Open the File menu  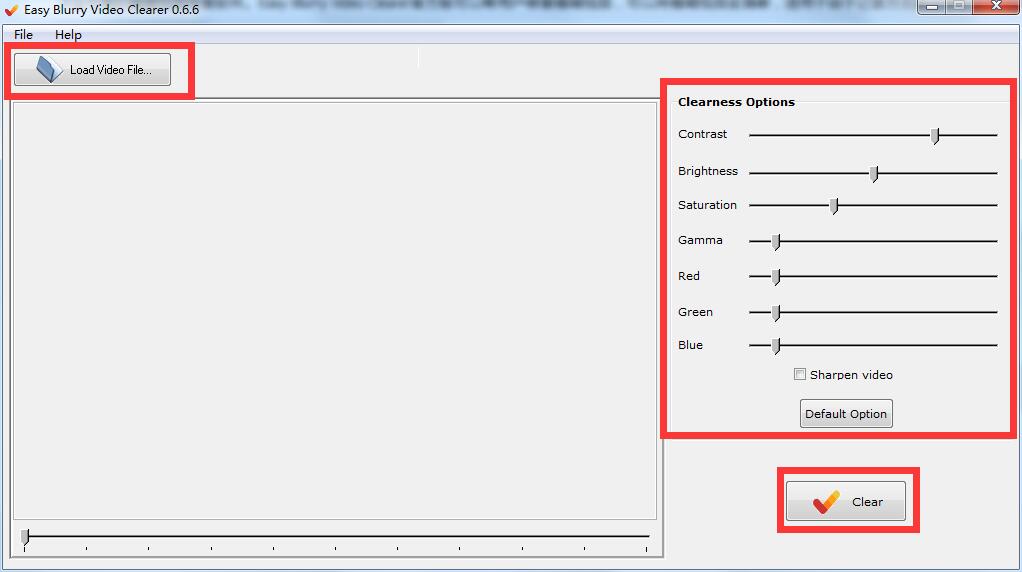pyautogui.click(x=23, y=35)
